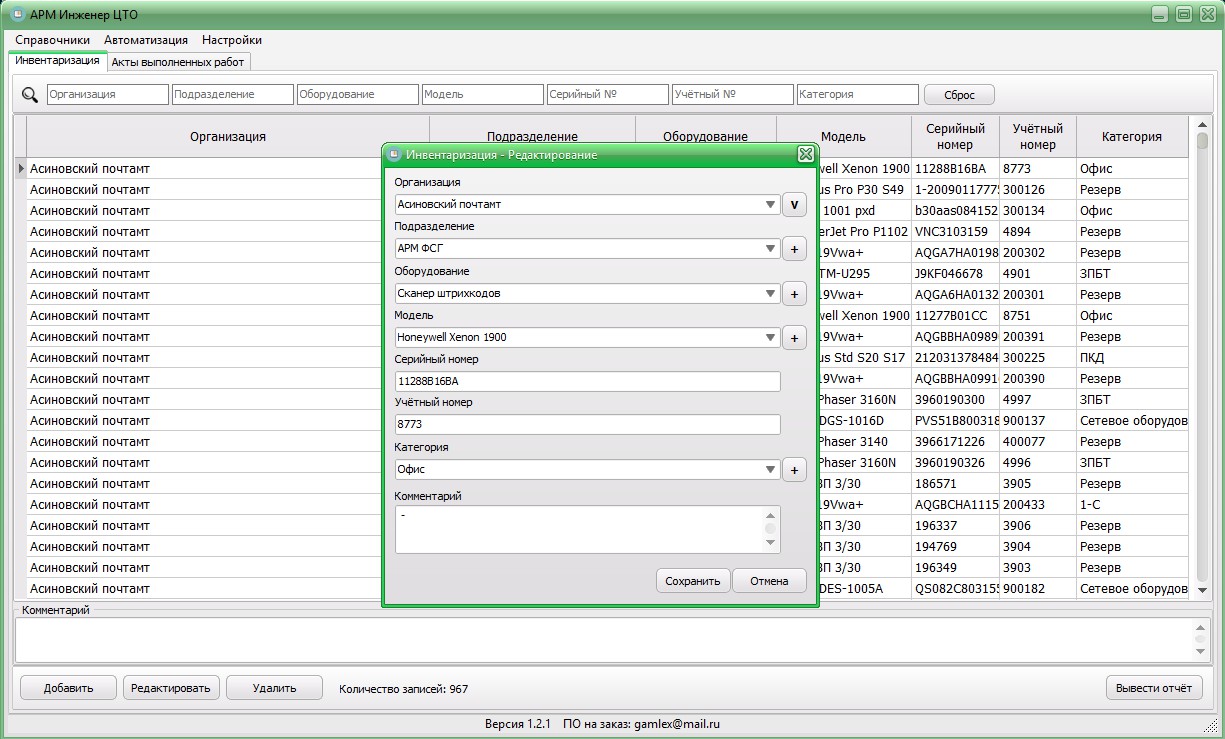Click the dialog Комментарий scrollbar down arrow
This screenshot has width=1225, height=739.
pyautogui.click(x=770, y=543)
